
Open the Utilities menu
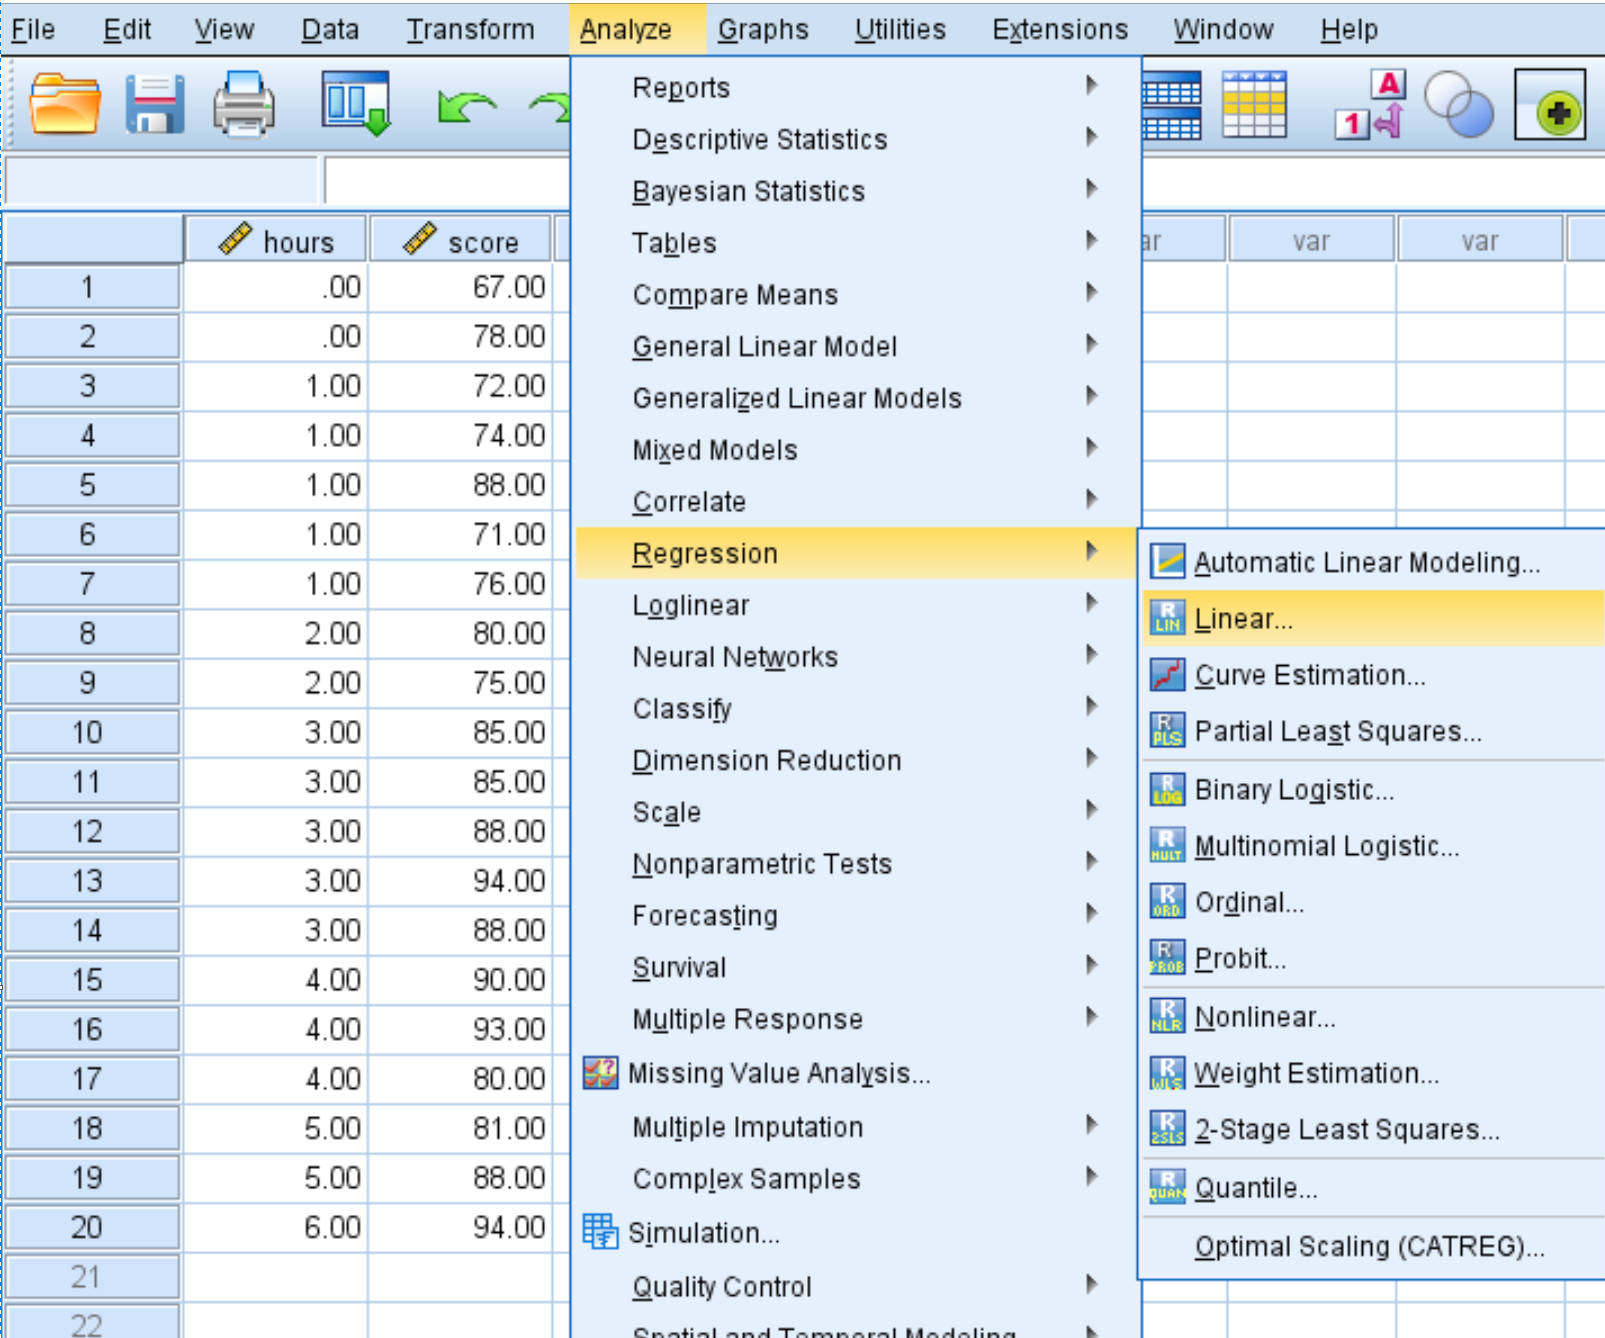point(900,30)
